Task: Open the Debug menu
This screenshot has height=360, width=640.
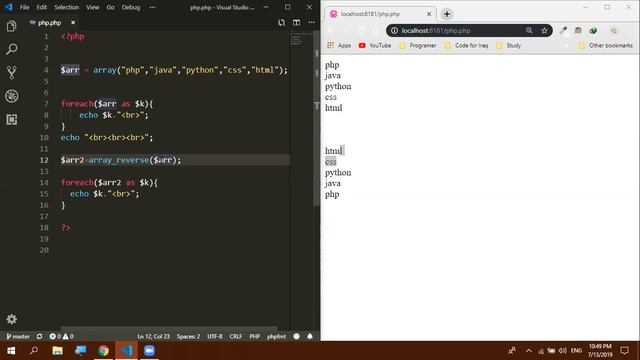Action: (x=131, y=7)
